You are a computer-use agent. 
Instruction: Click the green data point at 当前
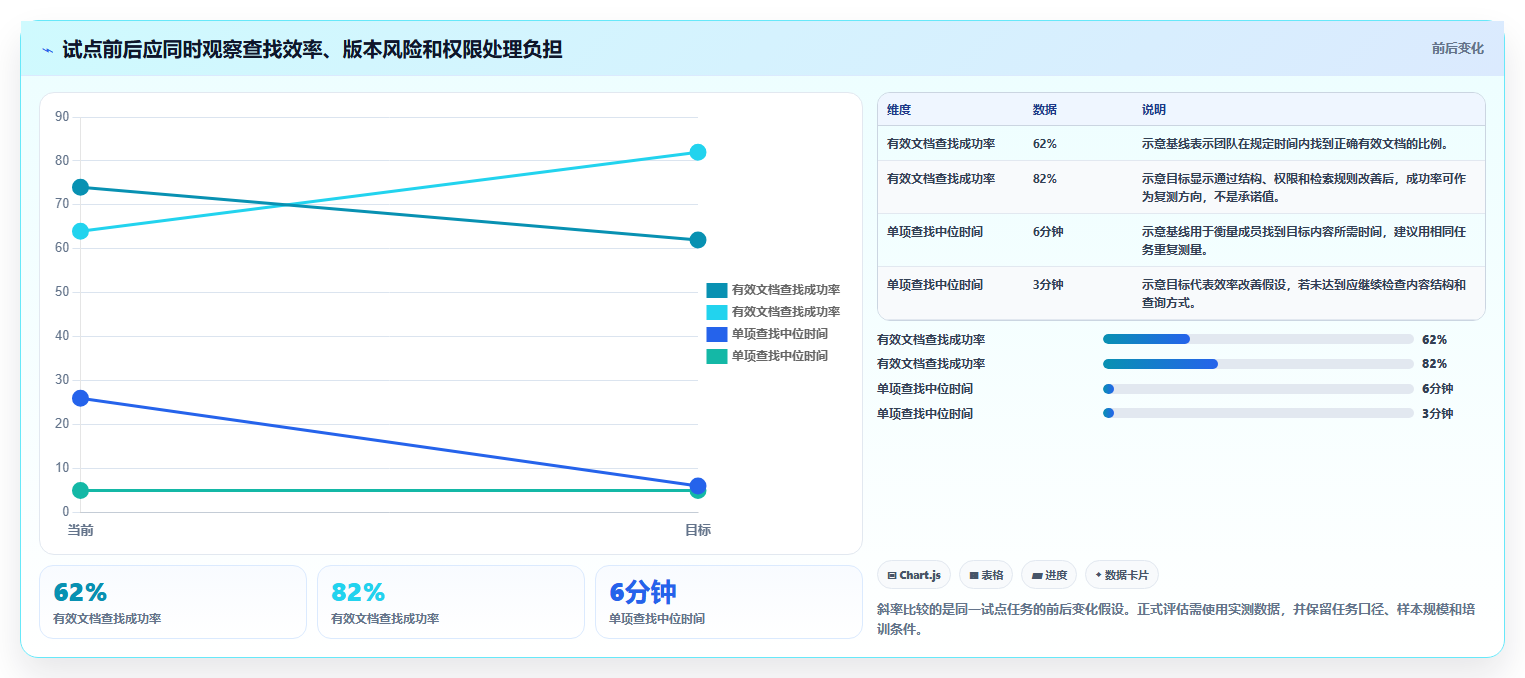click(x=81, y=490)
